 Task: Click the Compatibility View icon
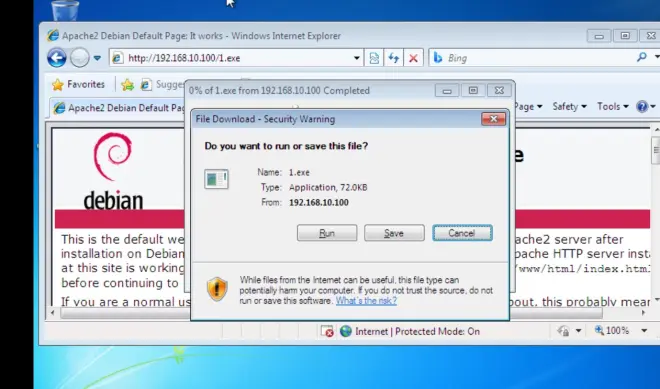(x=374, y=58)
